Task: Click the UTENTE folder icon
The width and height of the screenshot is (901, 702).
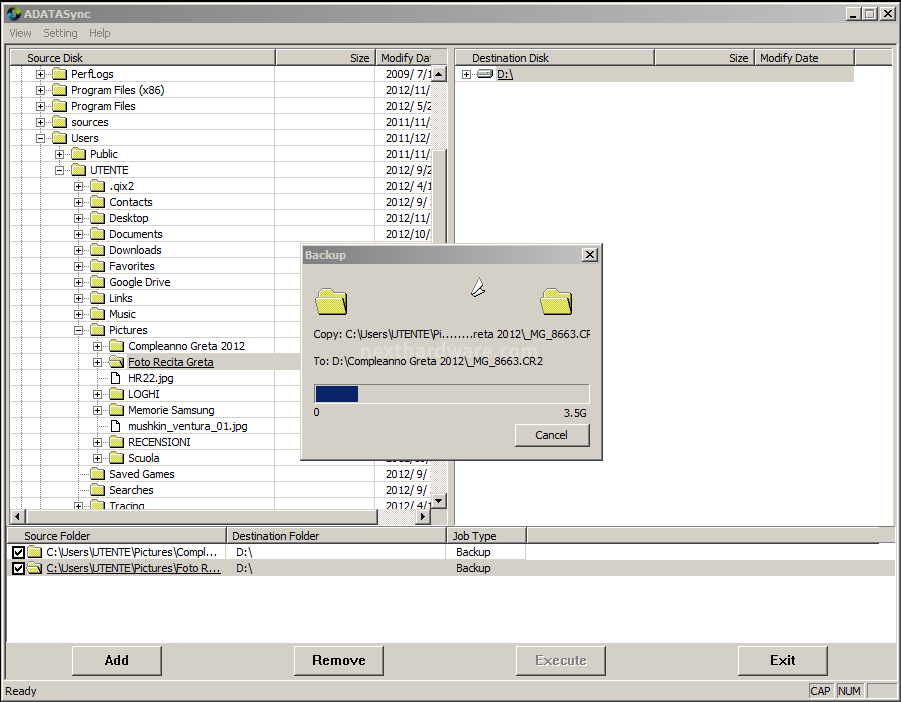Action: point(79,171)
